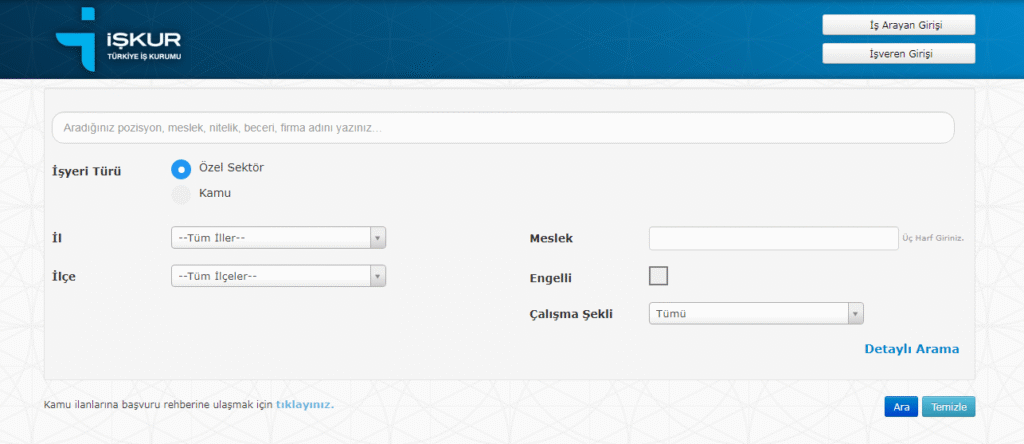This screenshot has width=1024, height=444.
Task: Open the İş Arayan Girişi login
Action: pos(897,24)
